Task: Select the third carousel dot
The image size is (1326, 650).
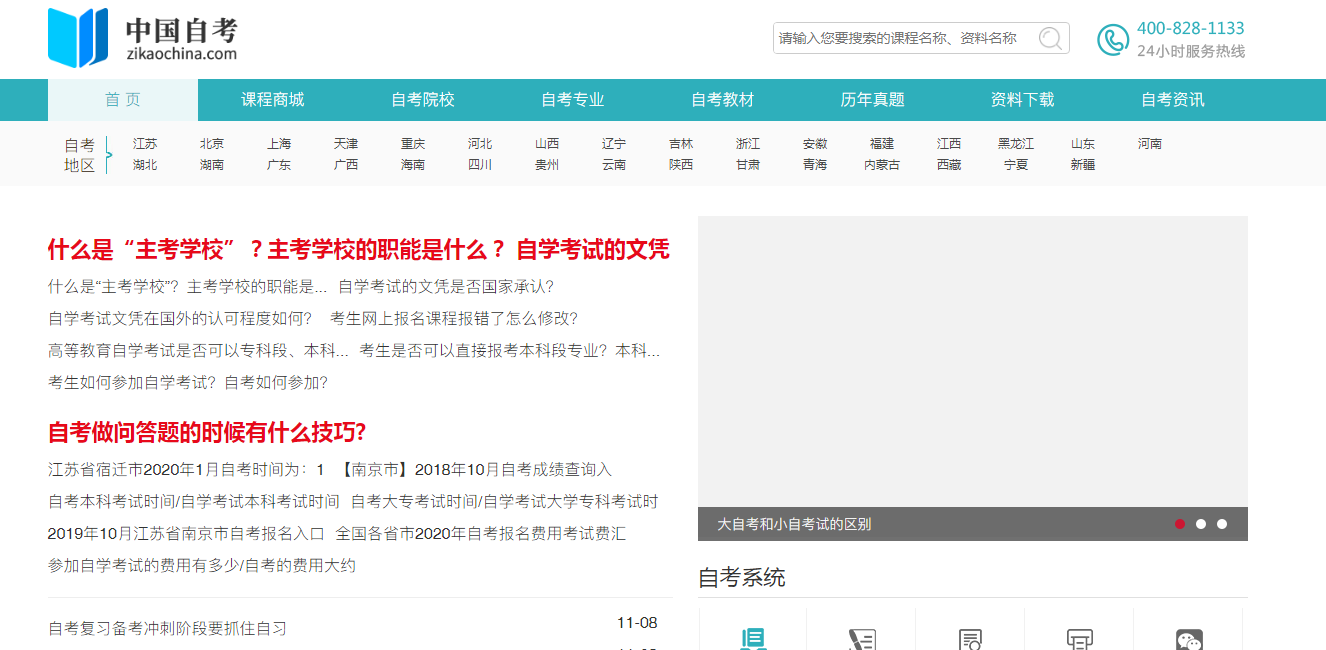Action: tap(1222, 524)
